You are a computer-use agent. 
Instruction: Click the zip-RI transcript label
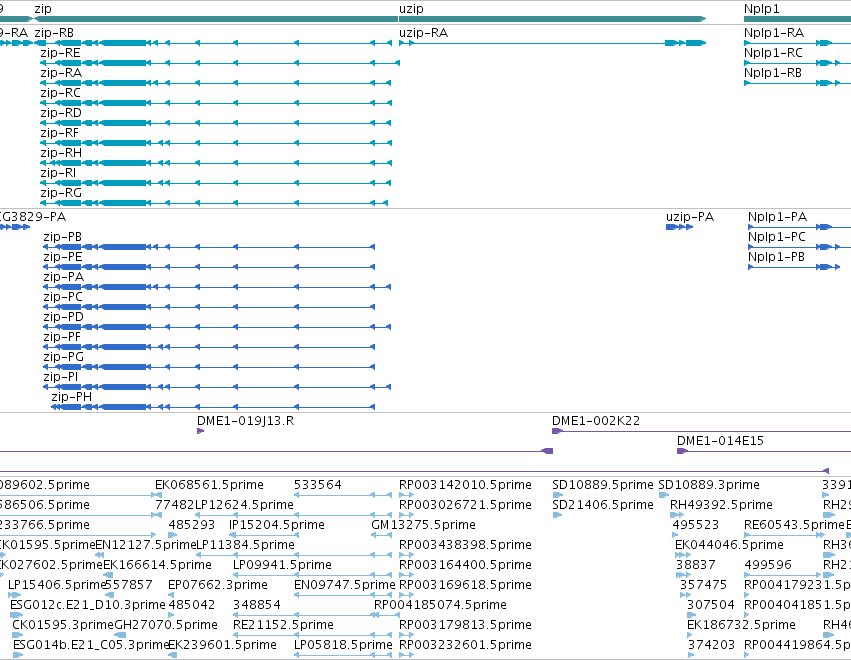(x=58, y=173)
